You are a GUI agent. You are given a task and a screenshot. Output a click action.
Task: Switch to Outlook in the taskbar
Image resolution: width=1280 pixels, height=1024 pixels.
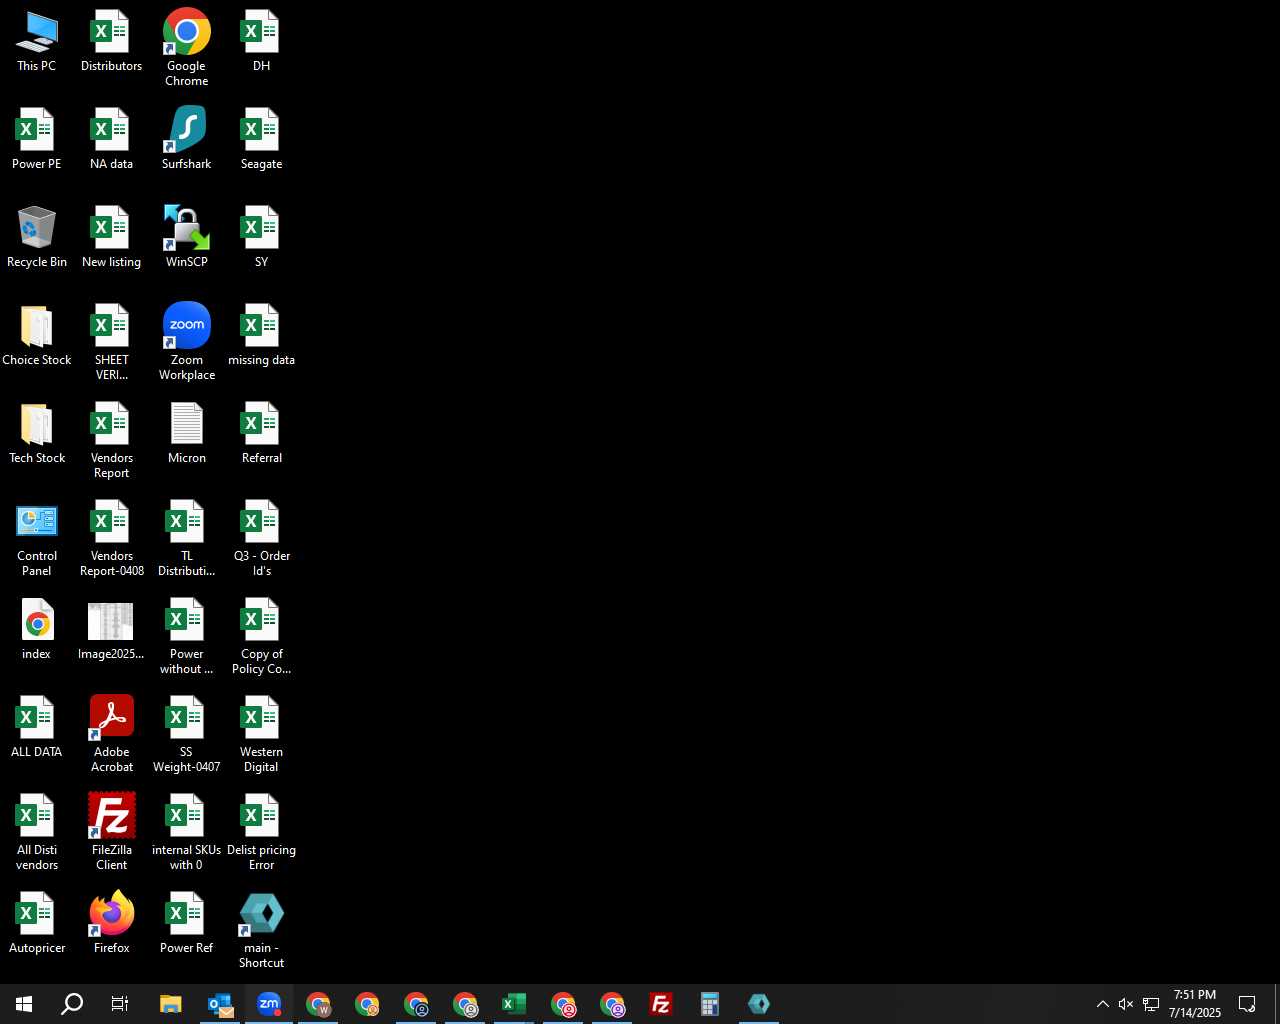pos(220,1004)
